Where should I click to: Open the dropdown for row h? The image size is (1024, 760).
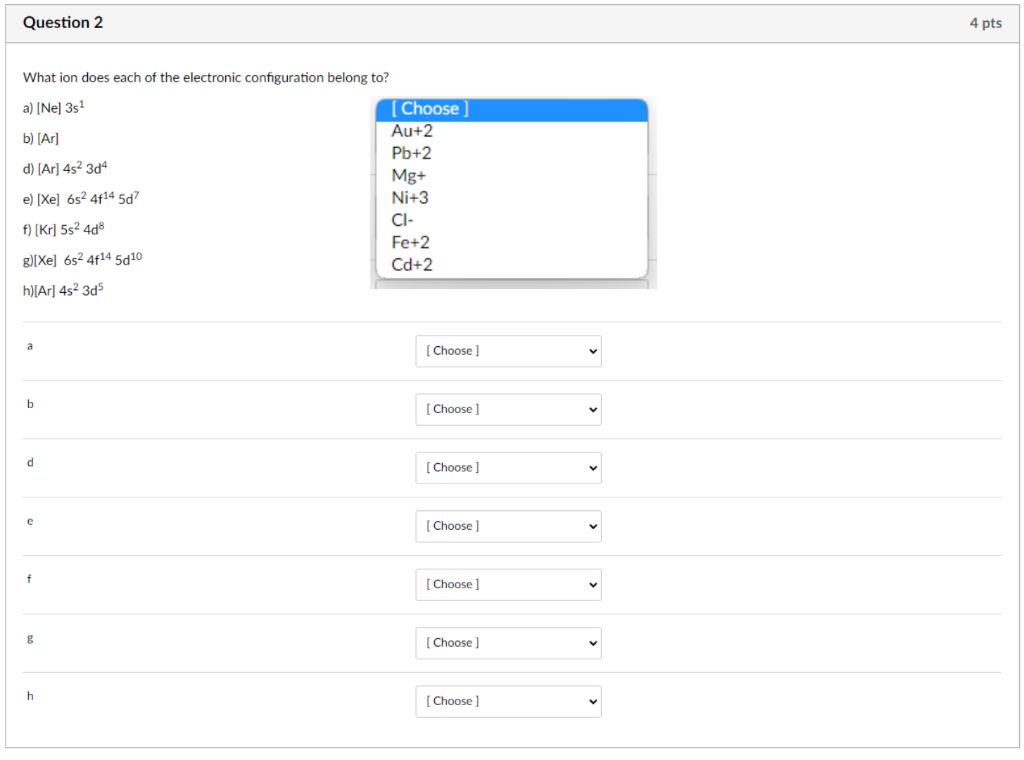[508, 701]
